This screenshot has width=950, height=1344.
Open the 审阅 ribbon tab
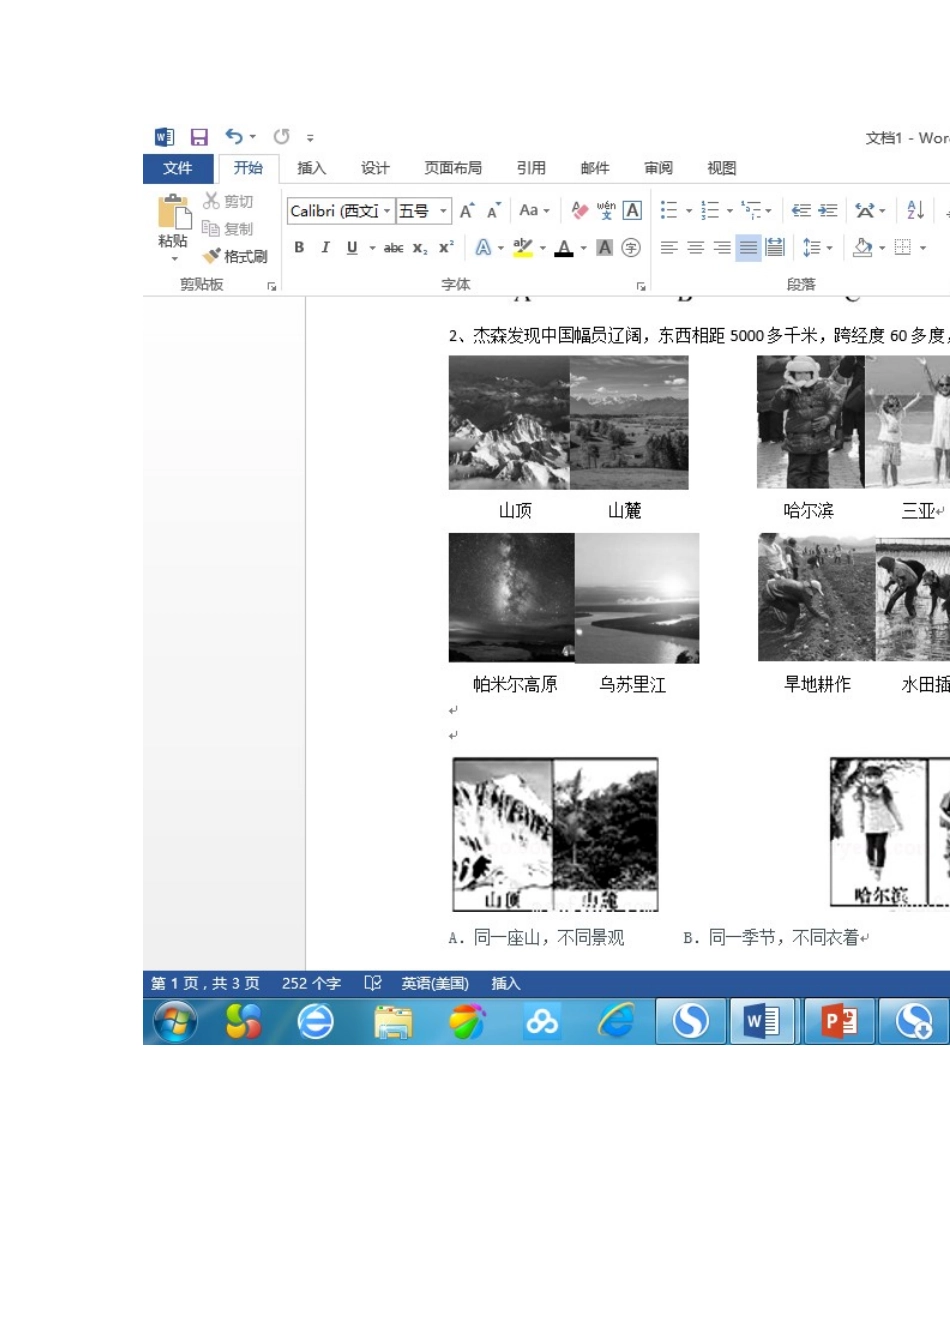tap(658, 168)
